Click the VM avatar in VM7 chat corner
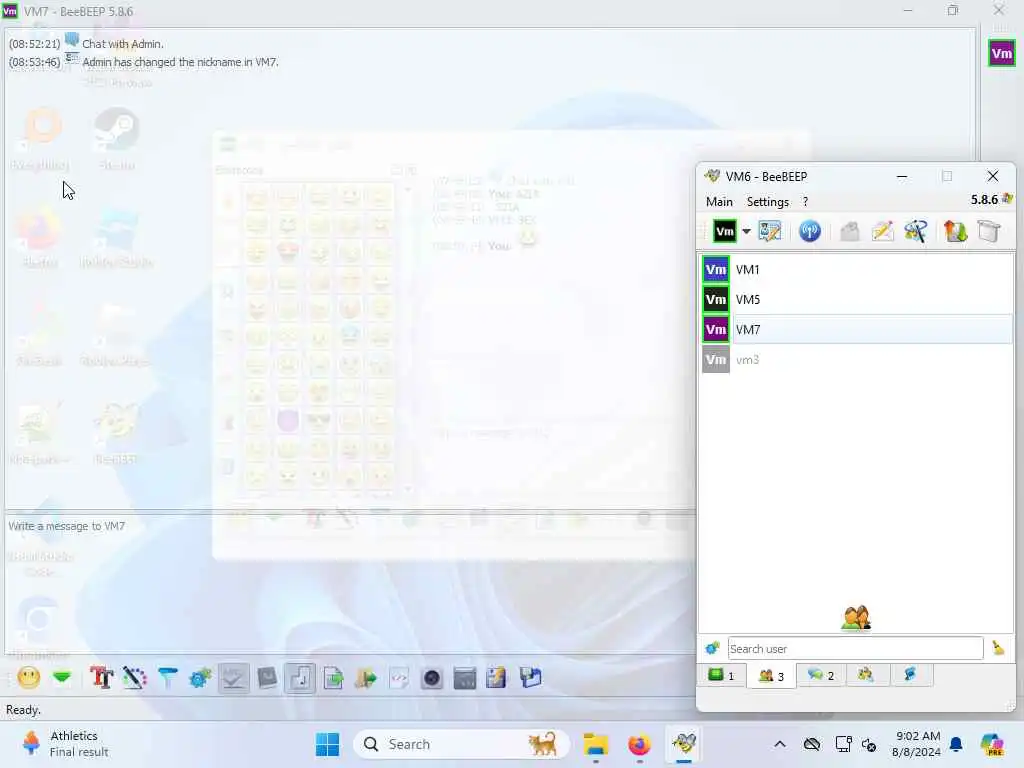The image size is (1024, 768). click(x=1001, y=53)
